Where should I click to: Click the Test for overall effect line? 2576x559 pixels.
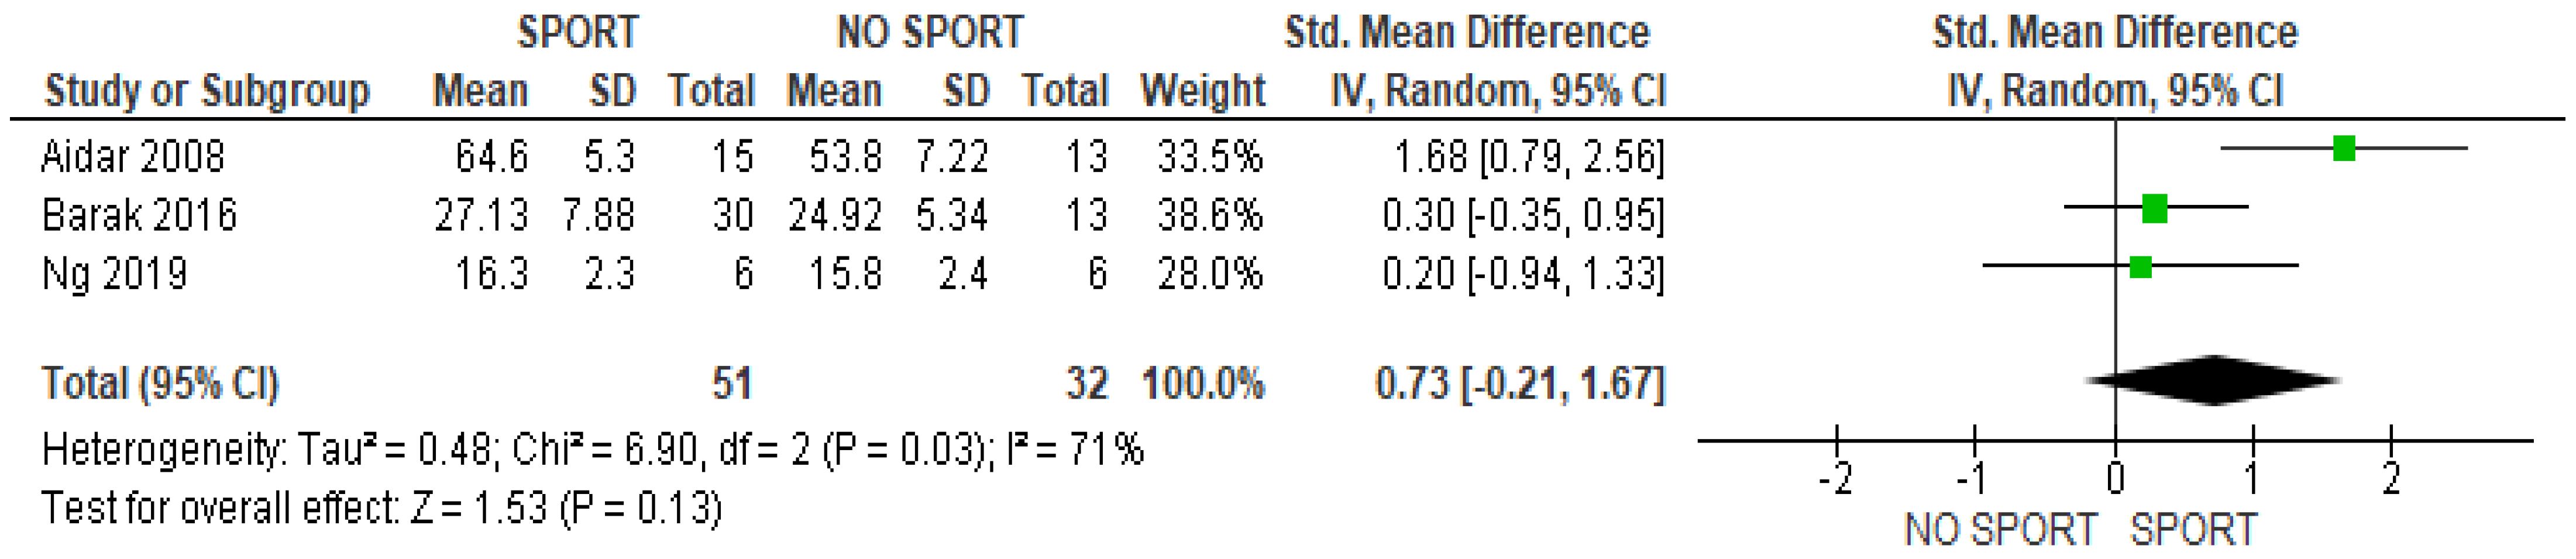coord(381,508)
